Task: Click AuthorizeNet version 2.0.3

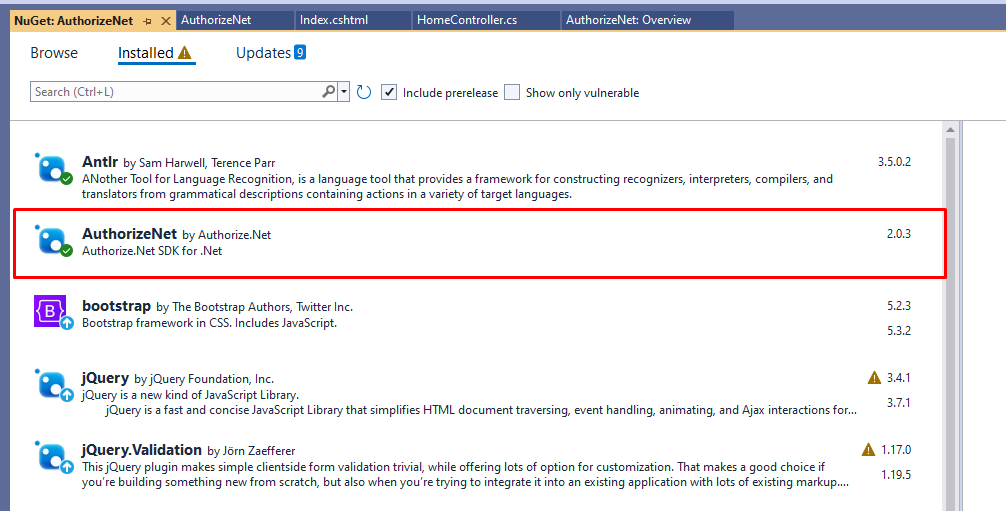Action: point(899,234)
